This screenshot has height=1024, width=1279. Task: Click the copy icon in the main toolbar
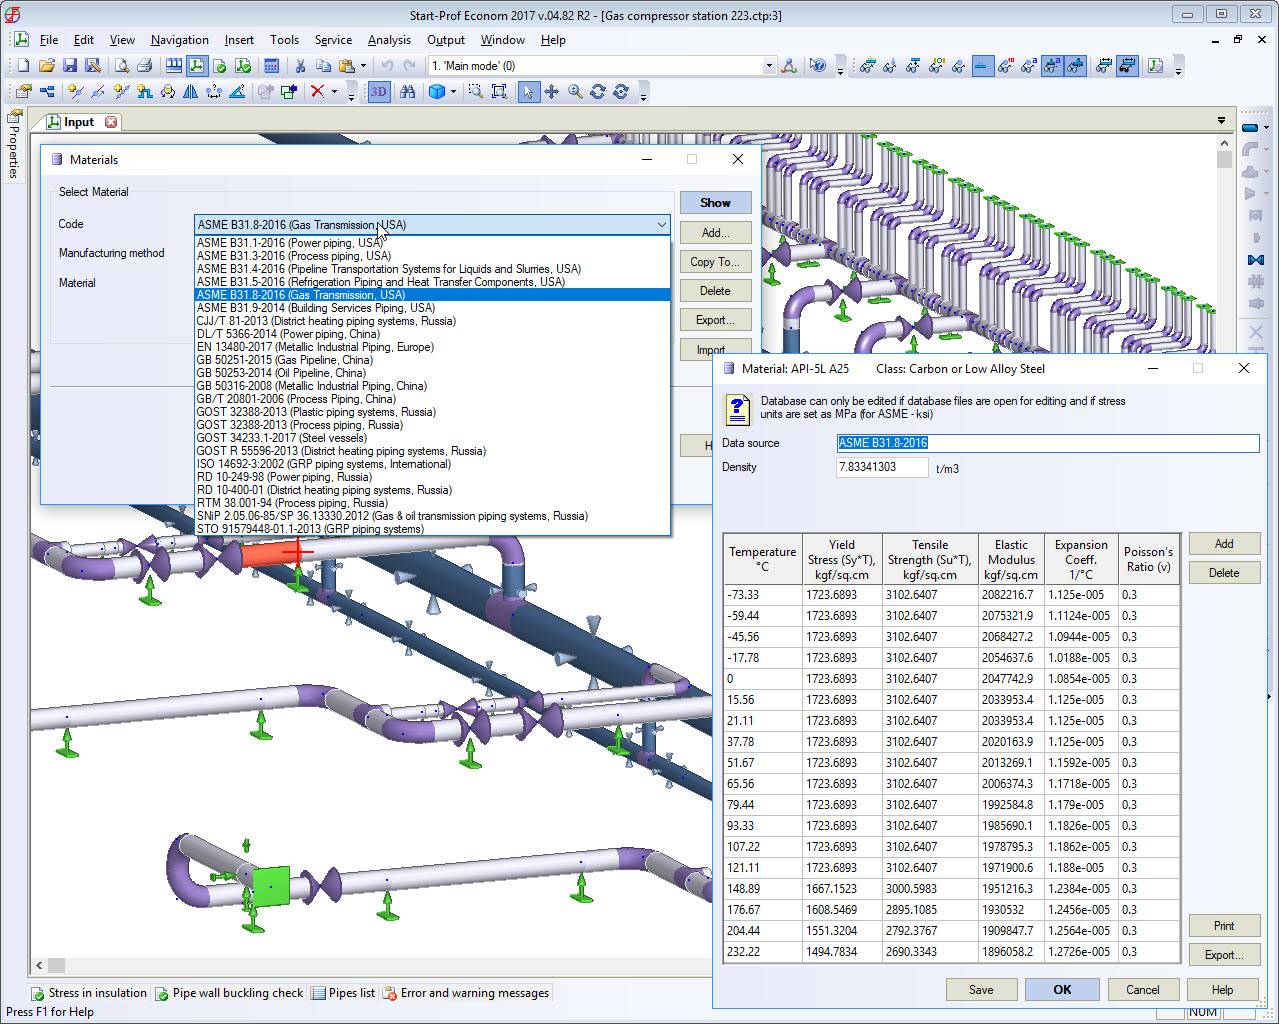tap(323, 66)
